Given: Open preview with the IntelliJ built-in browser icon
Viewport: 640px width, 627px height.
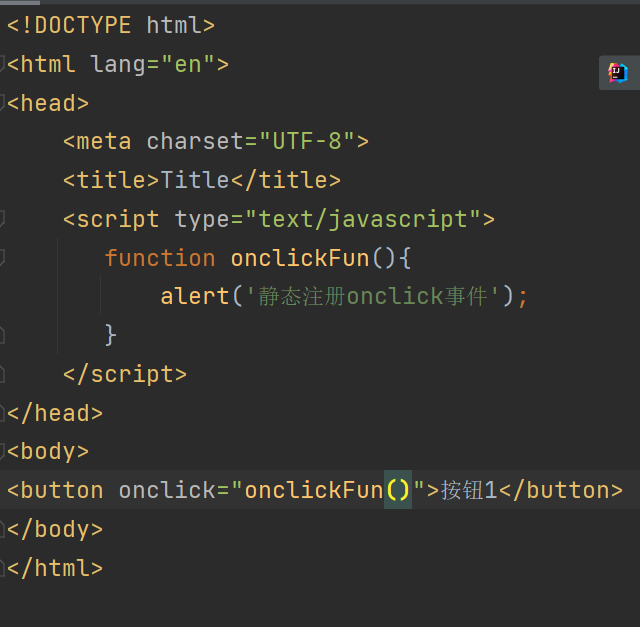Looking at the screenshot, I should tap(618, 72).
